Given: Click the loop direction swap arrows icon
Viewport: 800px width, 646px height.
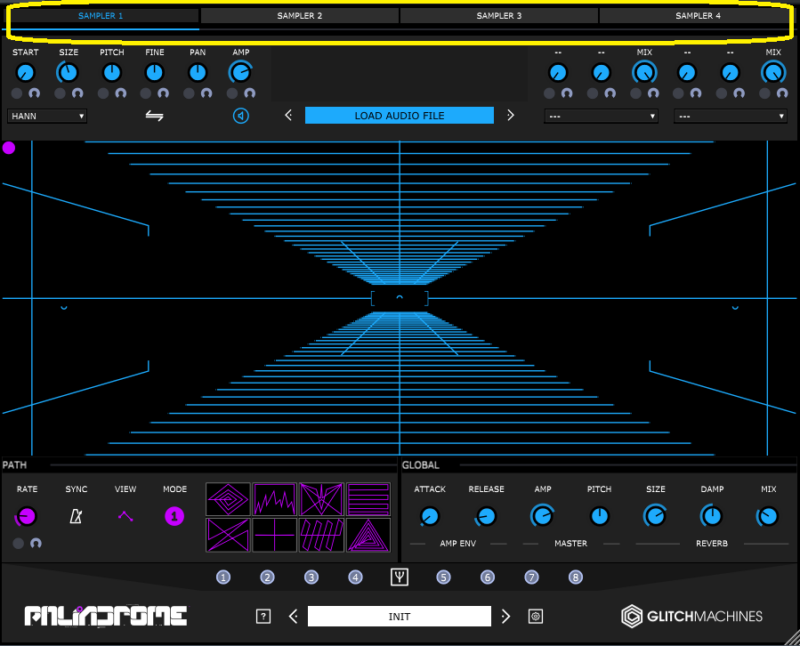Looking at the screenshot, I should 155,116.
